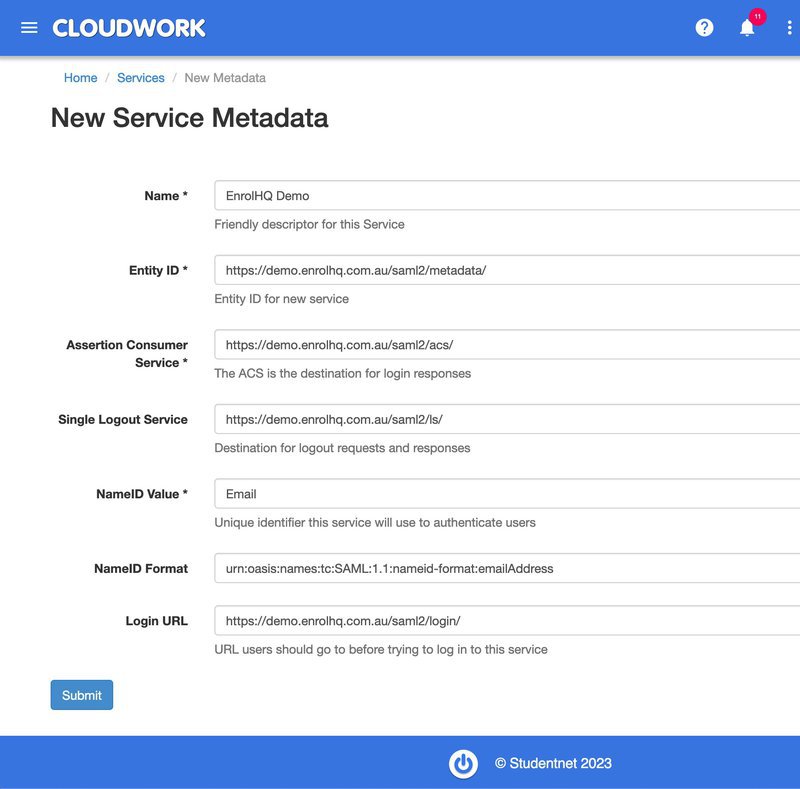The height and width of the screenshot is (789, 800).
Task: Open notifications via the bell icon
Action: click(x=744, y=29)
